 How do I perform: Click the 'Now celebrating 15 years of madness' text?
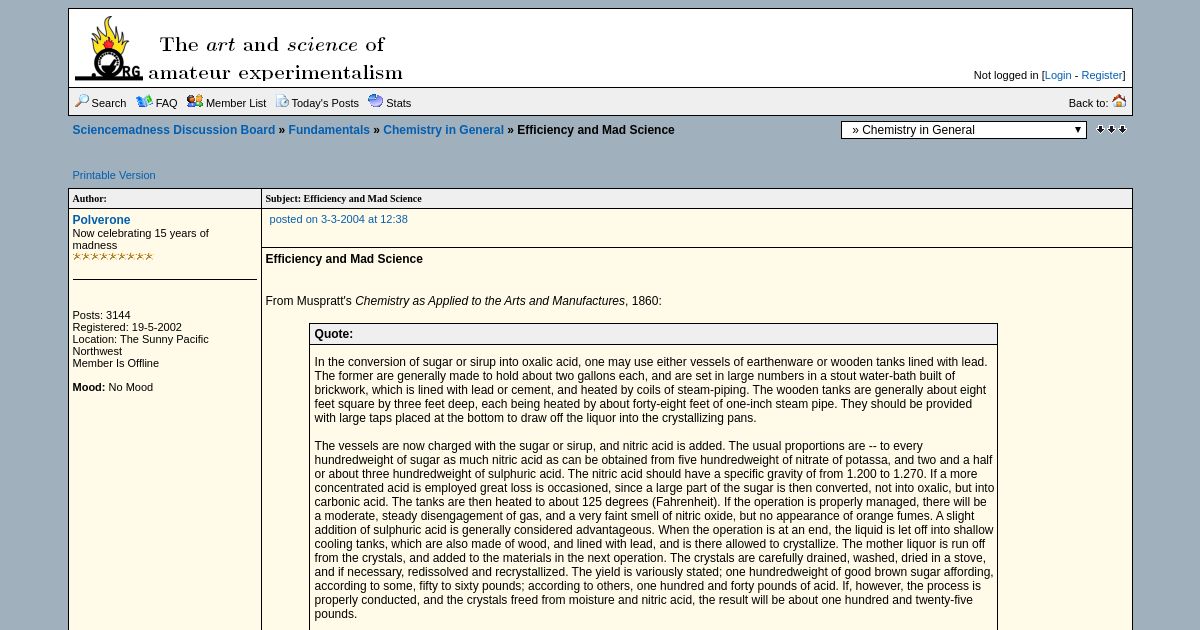pos(140,239)
